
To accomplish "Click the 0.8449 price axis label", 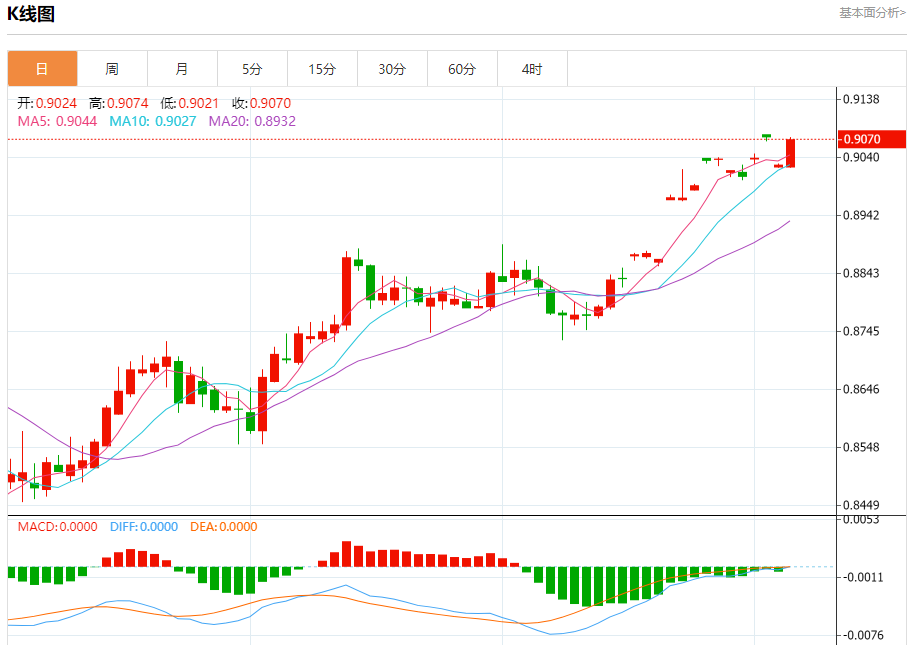I will click(x=861, y=505).
